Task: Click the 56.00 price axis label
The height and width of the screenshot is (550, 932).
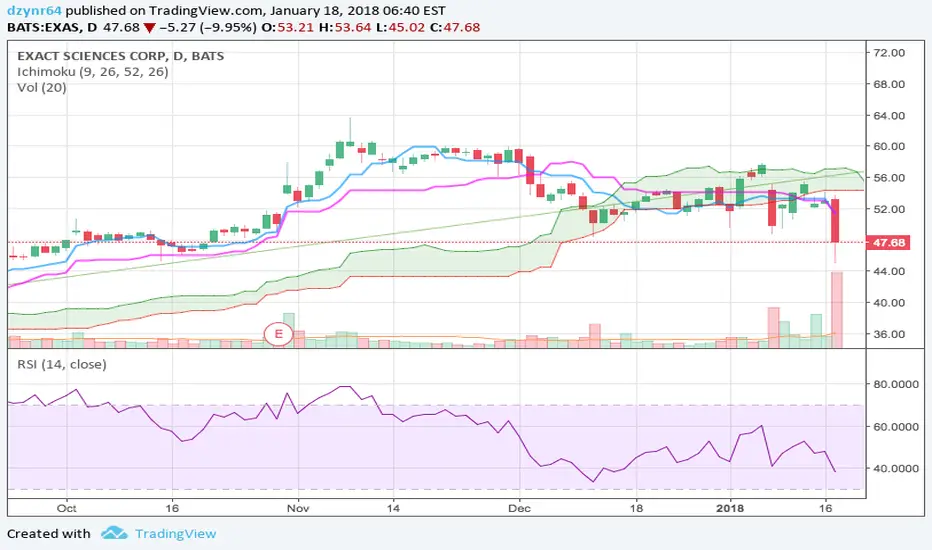Action: [889, 178]
